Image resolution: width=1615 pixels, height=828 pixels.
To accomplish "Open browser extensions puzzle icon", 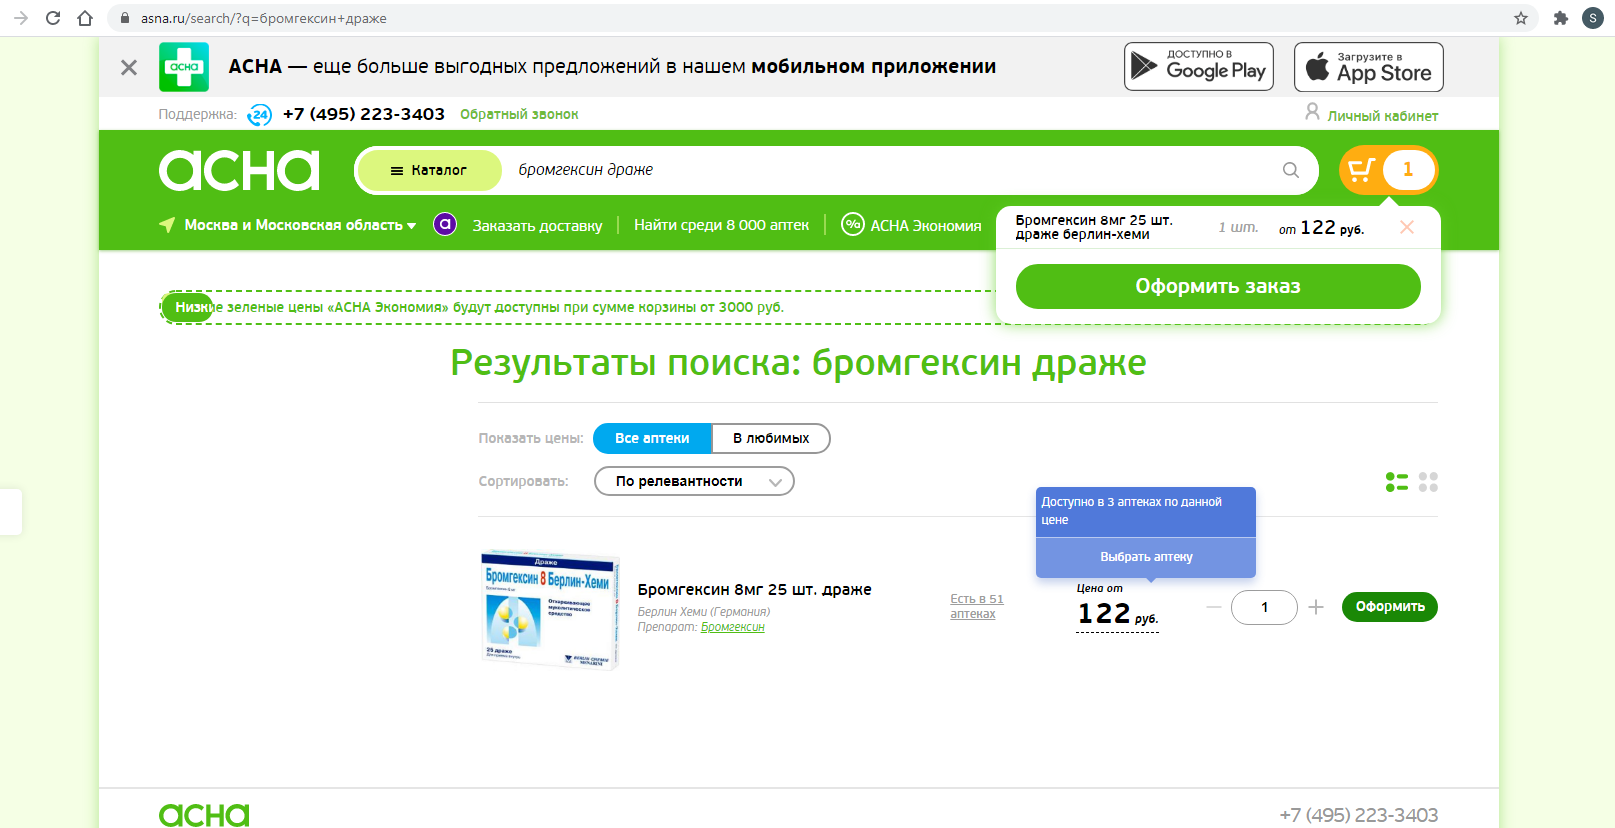I will tap(1560, 18).
